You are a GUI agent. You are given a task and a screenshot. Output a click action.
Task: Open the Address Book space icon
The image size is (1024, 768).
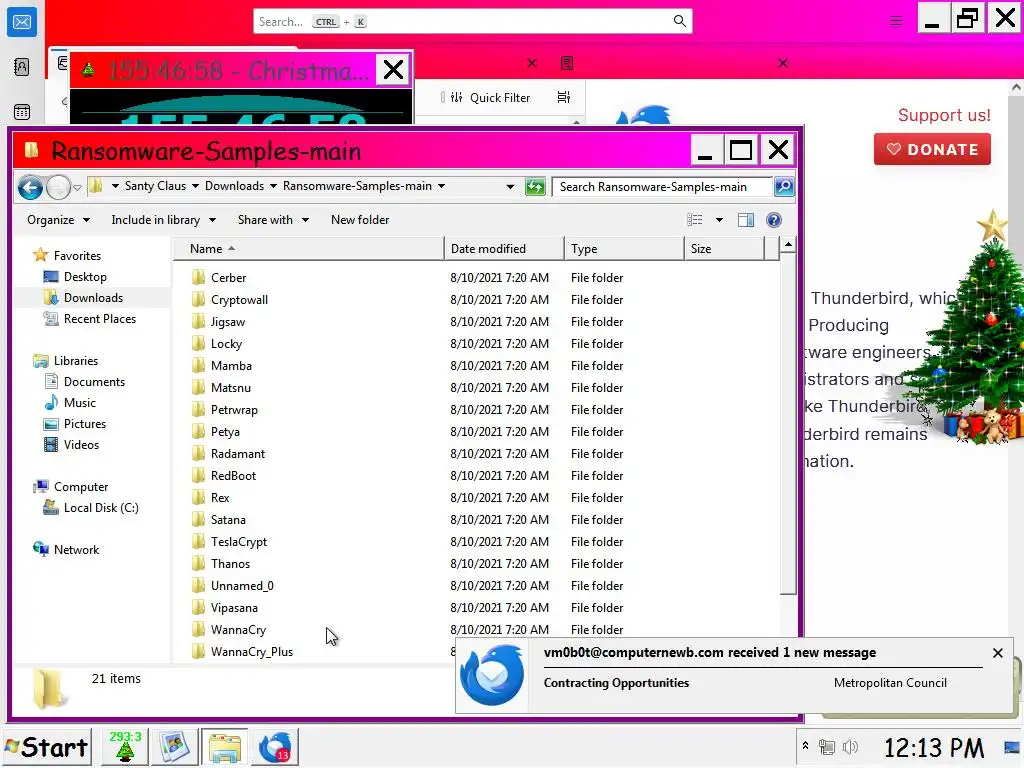pyautogui.click(x=22, y=67)
